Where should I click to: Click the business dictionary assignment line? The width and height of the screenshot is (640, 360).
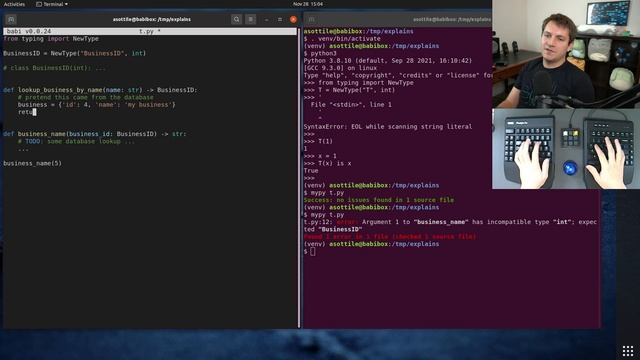[x=97, y=105]
